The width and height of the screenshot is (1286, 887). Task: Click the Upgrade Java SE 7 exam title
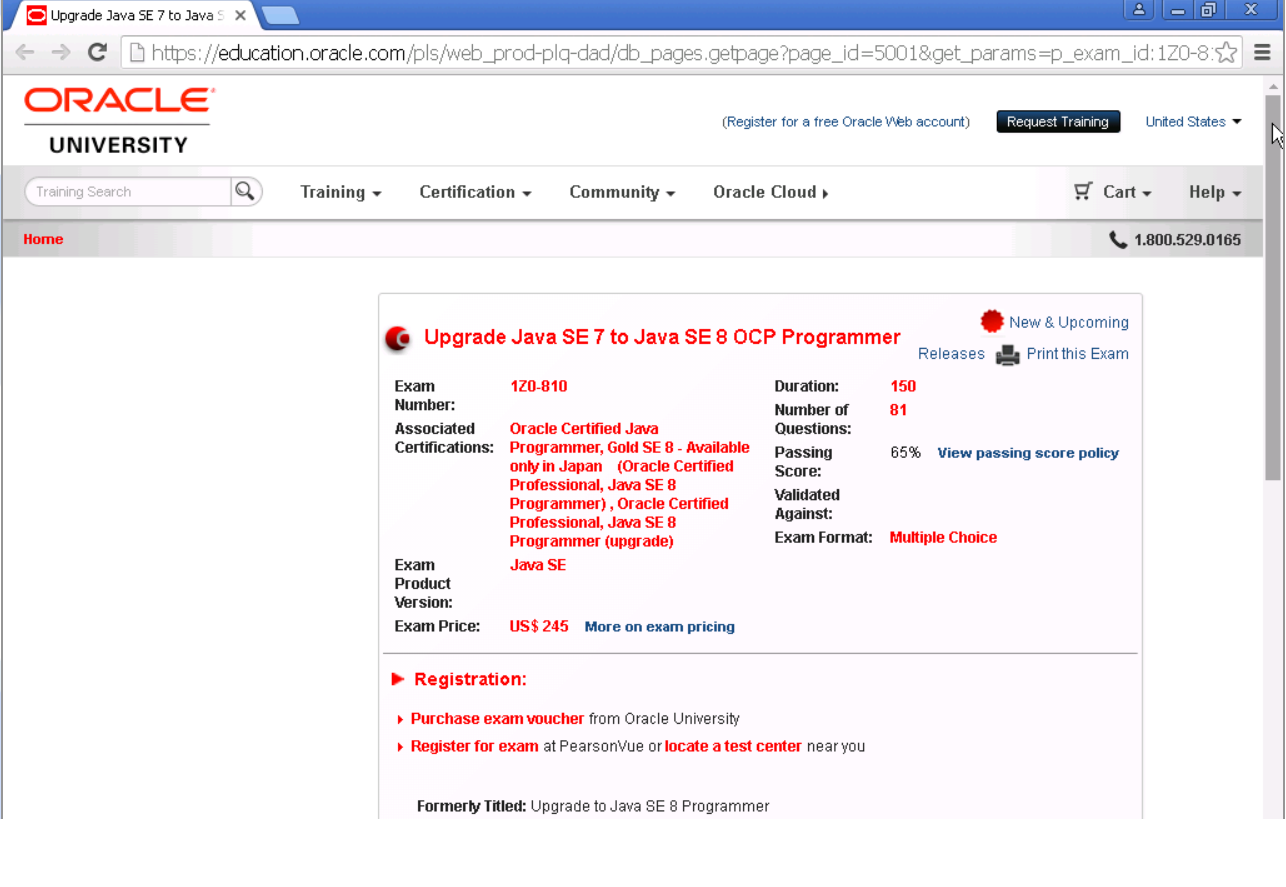(662, 338)
